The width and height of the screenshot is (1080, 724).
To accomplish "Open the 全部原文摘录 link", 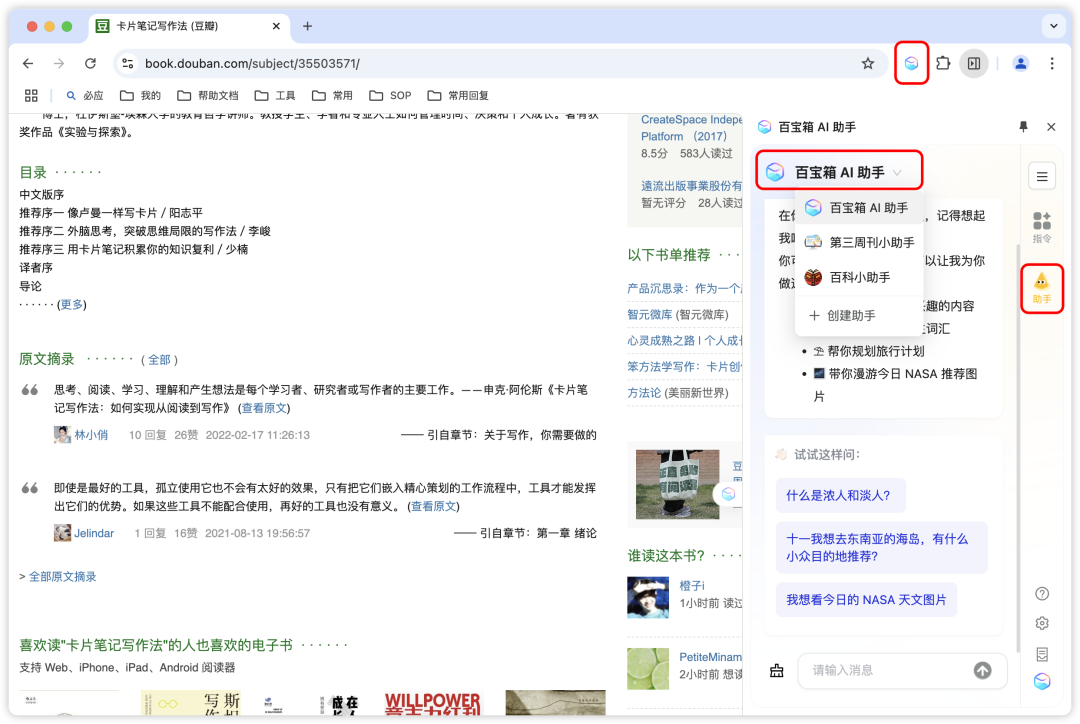I will 63,577.
